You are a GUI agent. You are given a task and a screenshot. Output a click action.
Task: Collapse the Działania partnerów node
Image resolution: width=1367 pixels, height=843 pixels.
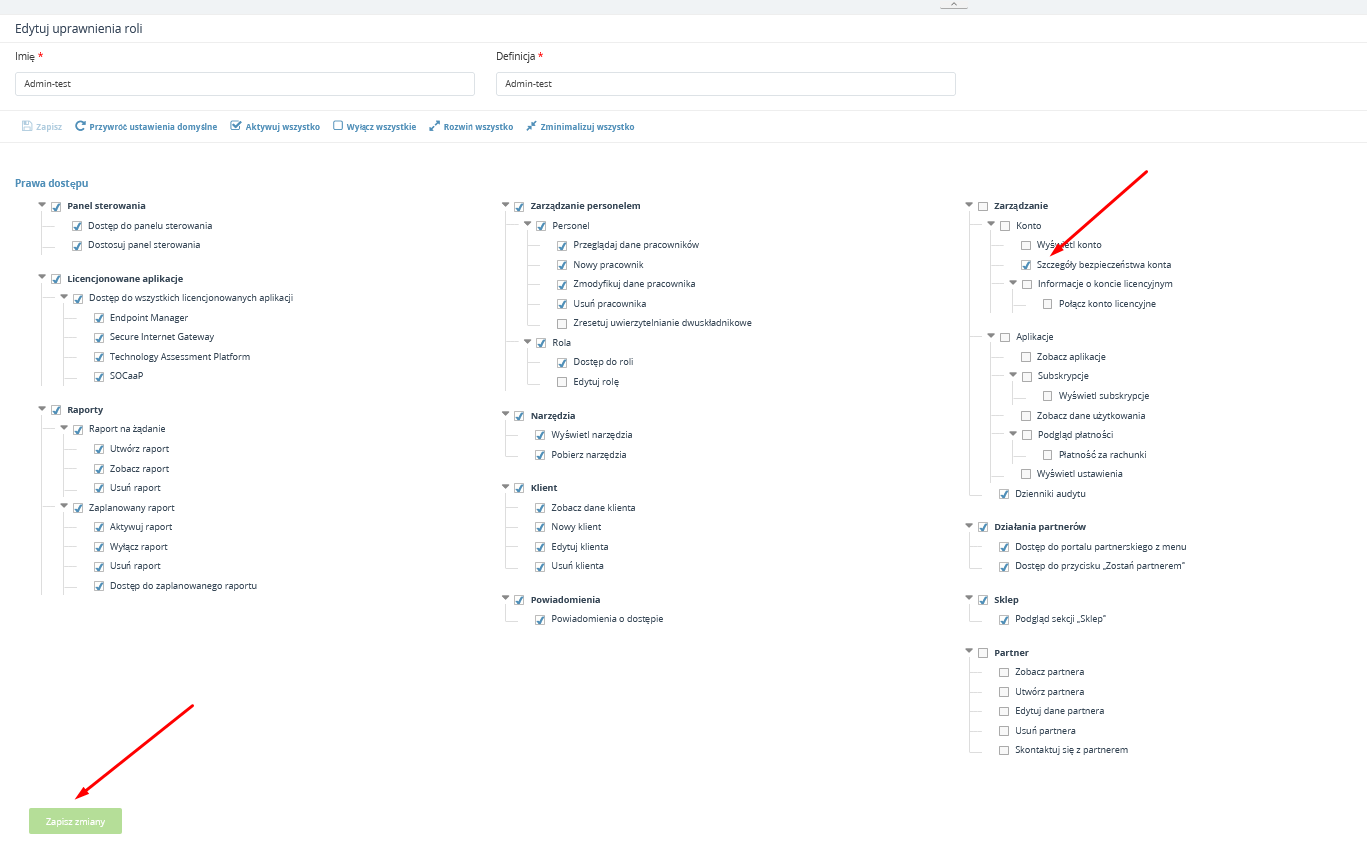(969, 526)
